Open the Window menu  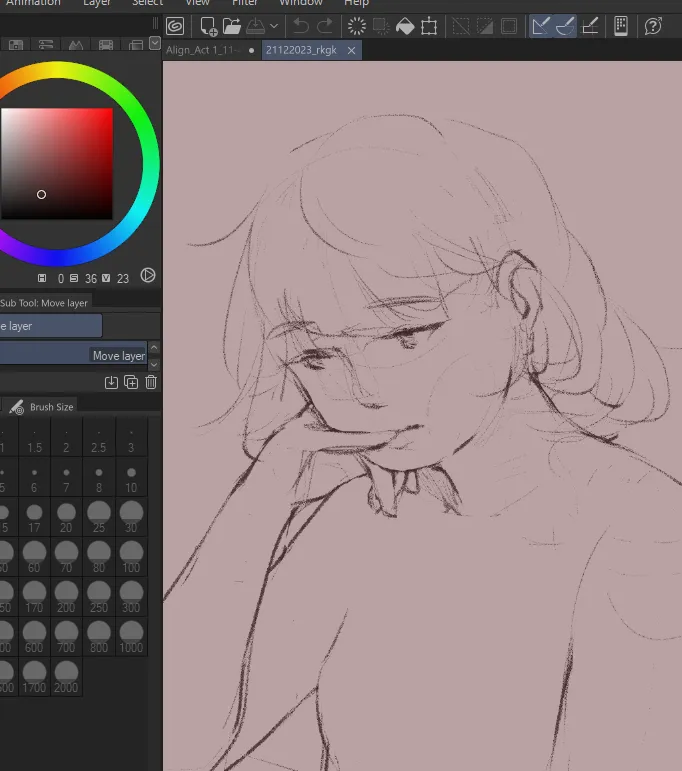[x=301, y=3]
